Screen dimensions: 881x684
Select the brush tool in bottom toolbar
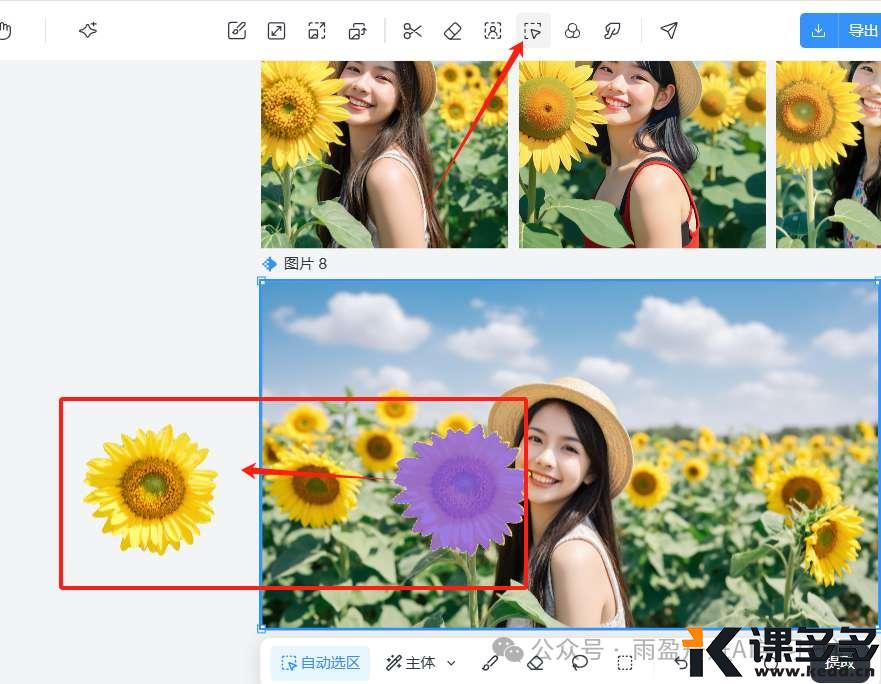[490, 663]
